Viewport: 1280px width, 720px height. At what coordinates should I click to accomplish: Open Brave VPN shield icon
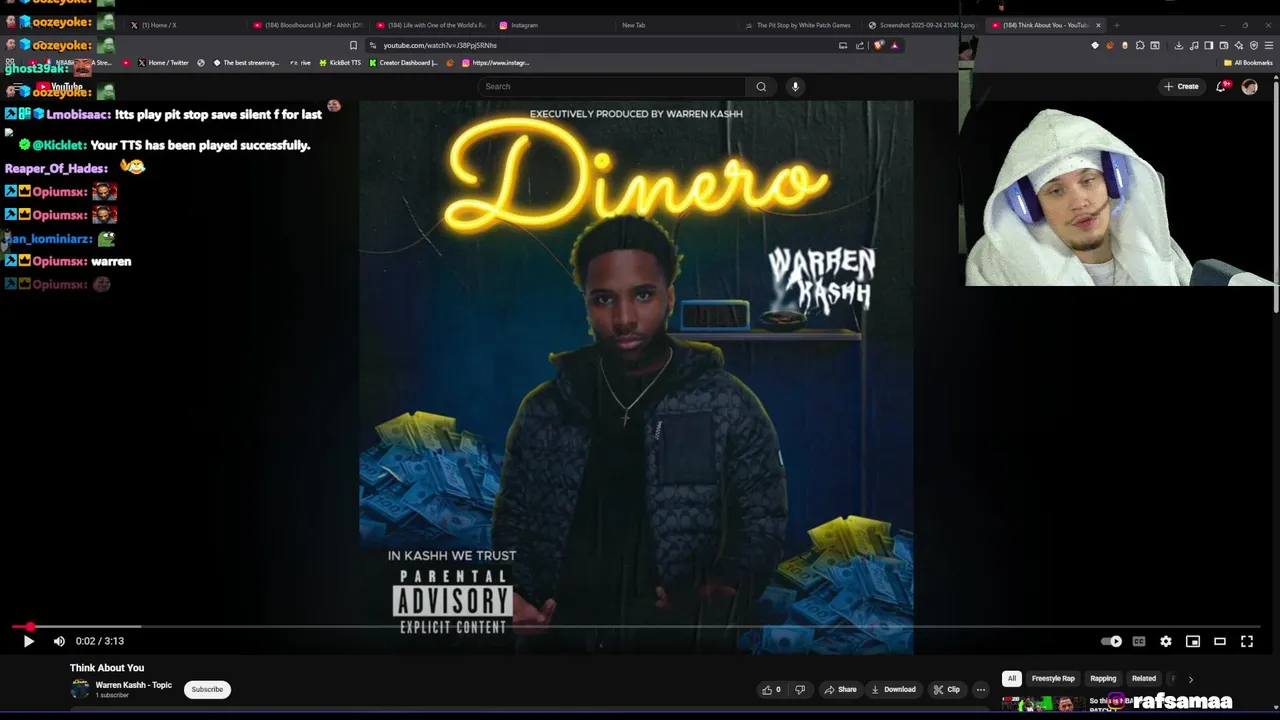click(1254, 45)
